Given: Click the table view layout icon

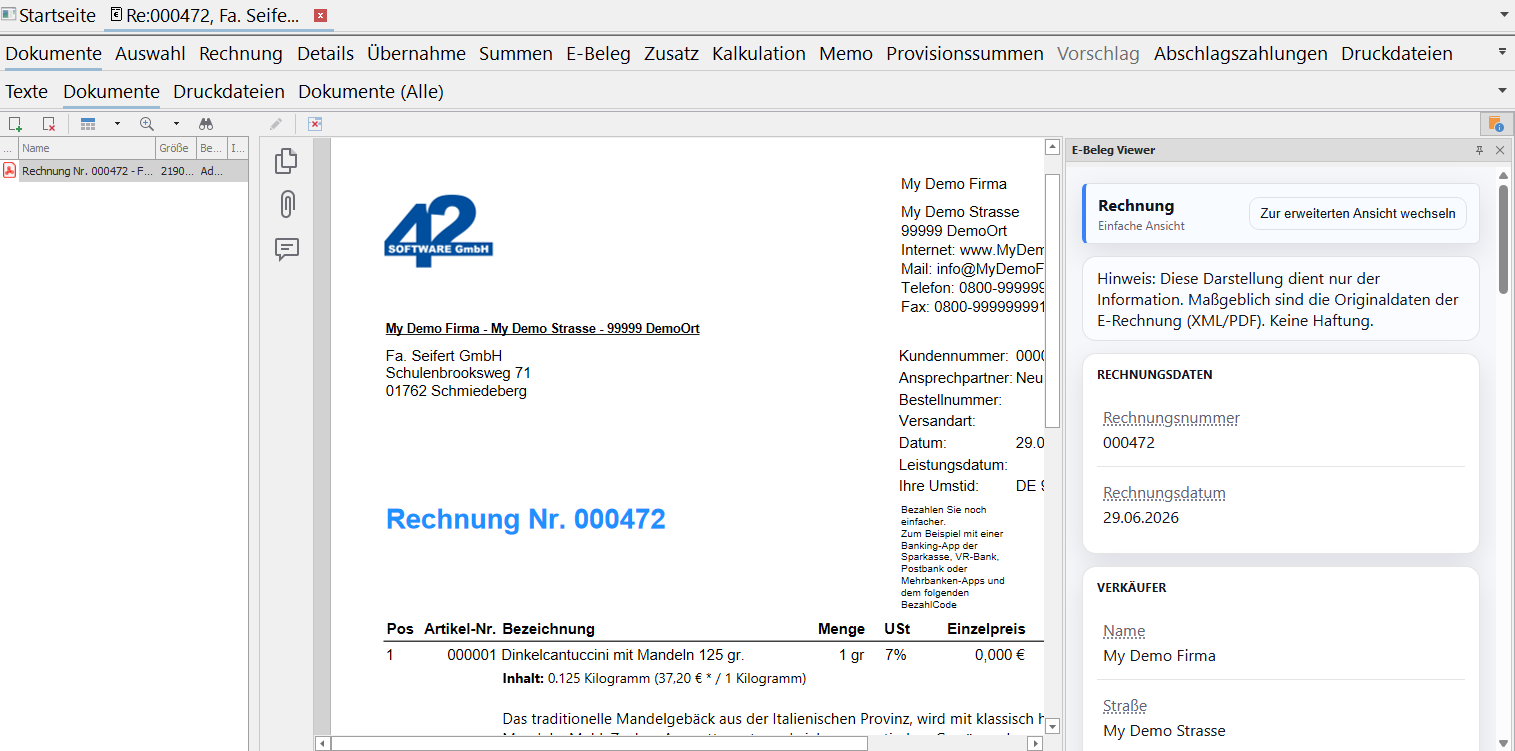Looking at the screenshot, I should (88, 124).
